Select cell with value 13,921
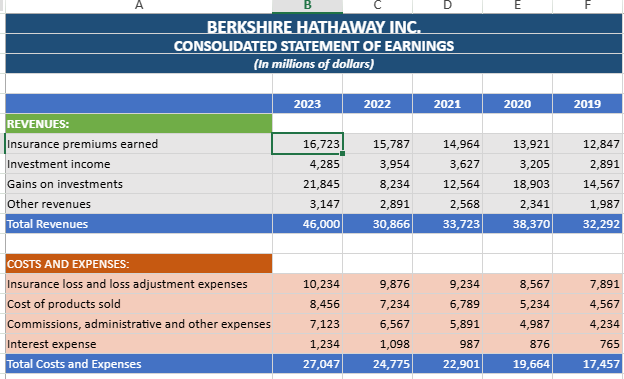 [517, 144]
